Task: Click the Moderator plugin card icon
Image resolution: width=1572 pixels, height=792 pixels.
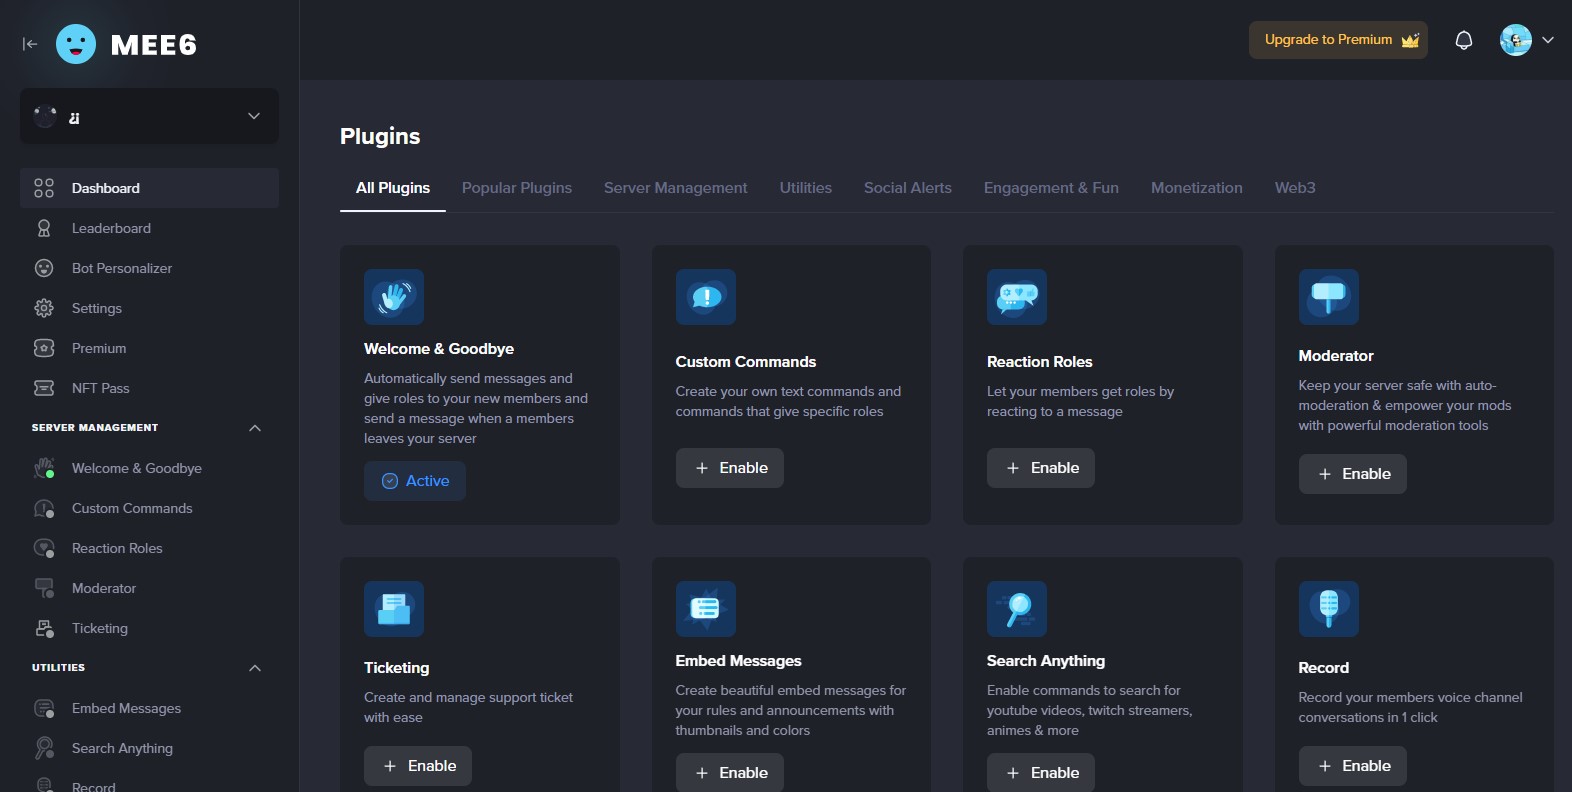Action: (1328, 297)
